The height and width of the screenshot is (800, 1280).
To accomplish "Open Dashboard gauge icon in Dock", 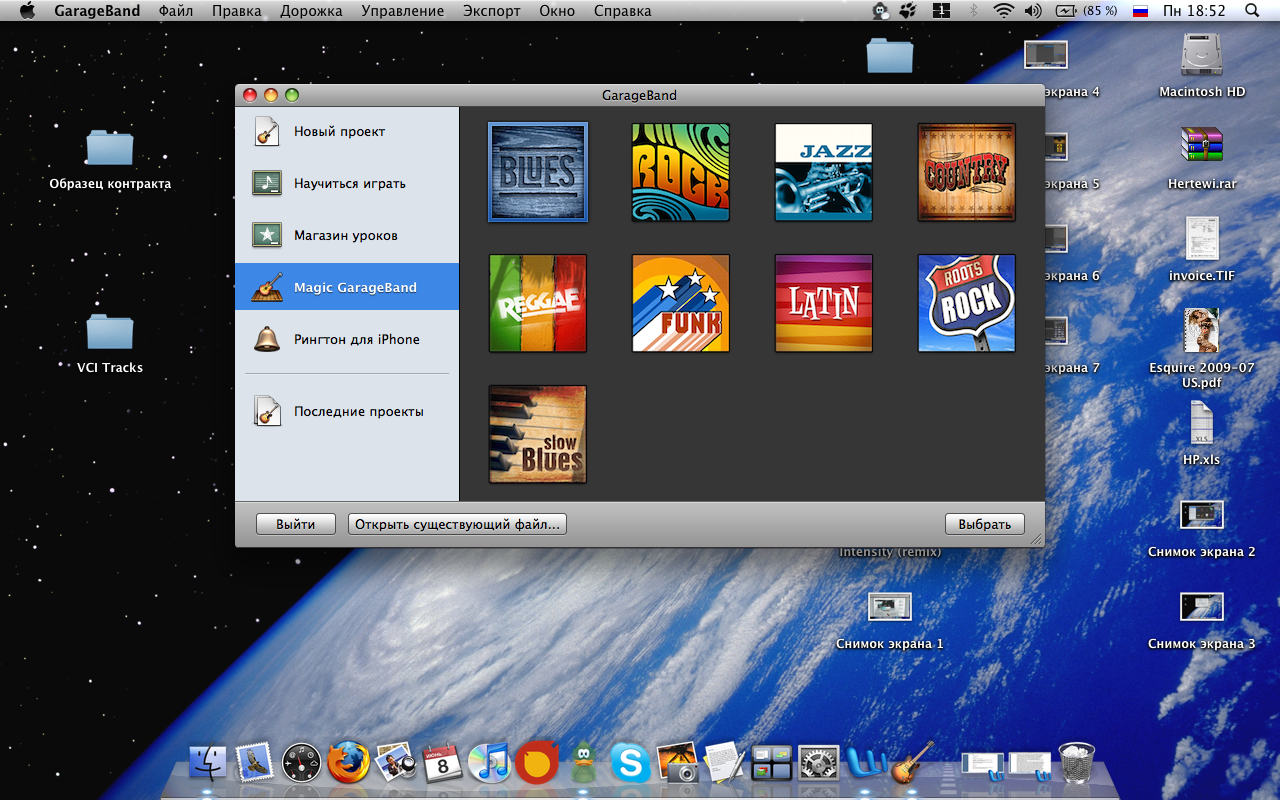I will (301, 763).
